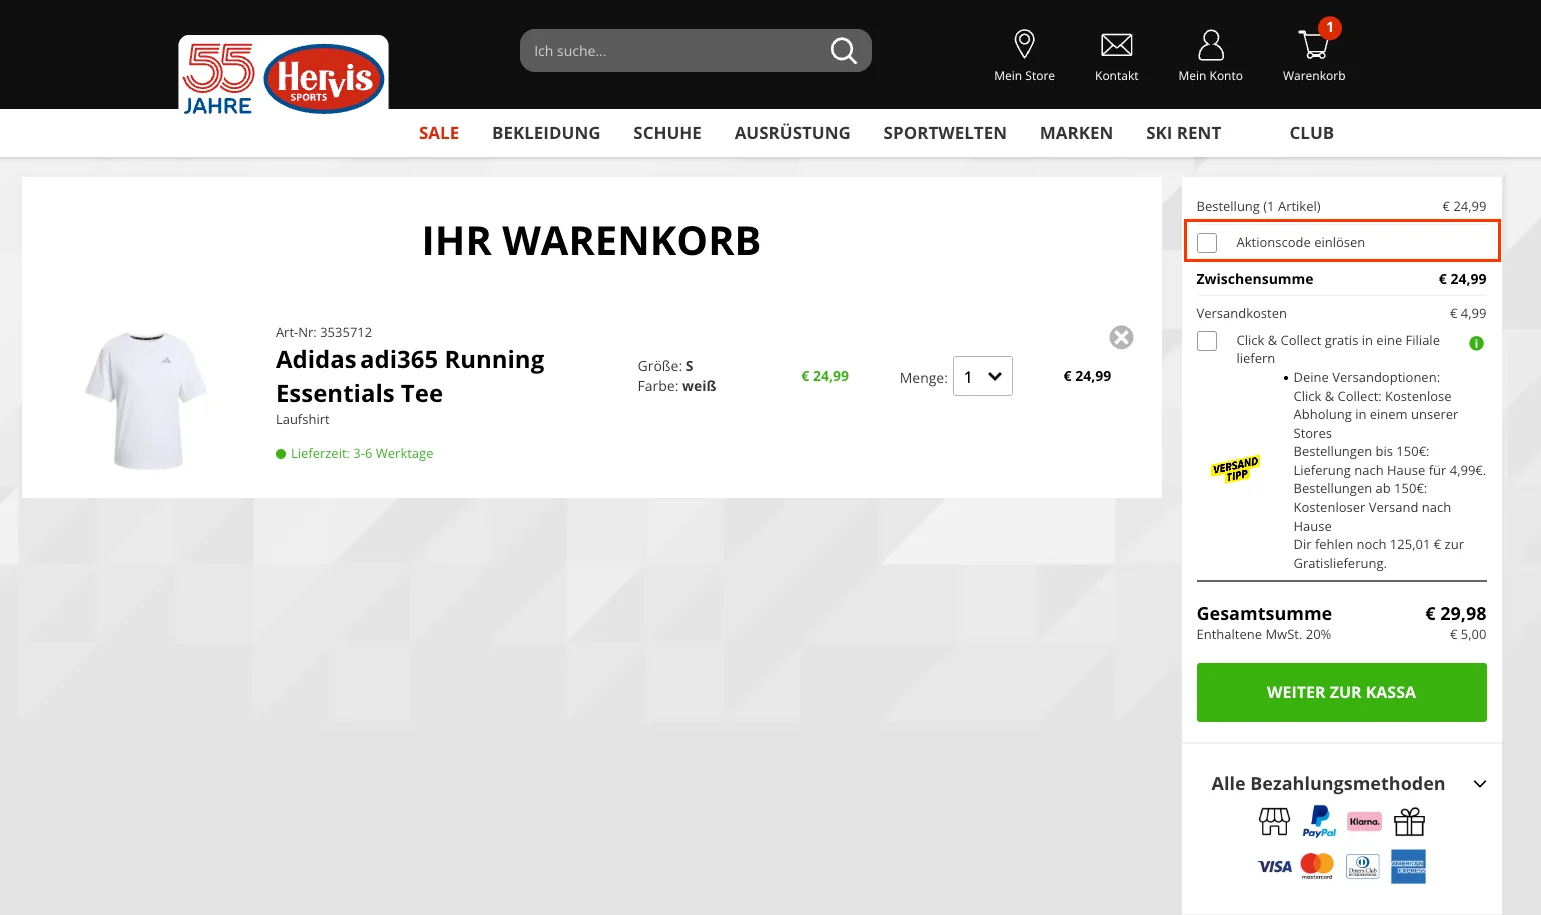Remove the Adidas tee from cart
1541x915 pixels.
(x=1121, y=338)
